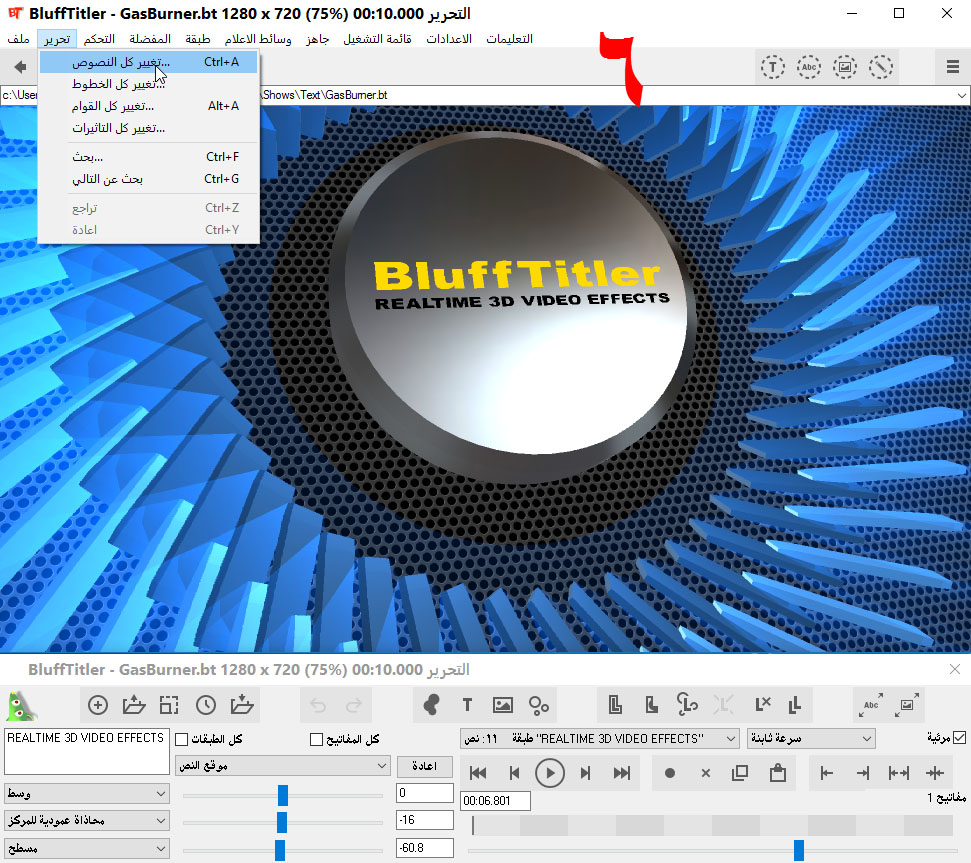Image resolution: width=971 pixels, height=863 pixels.
Task: Click the paste key clipboard icon
Action: pyautogui.click(x=778, y=773)
